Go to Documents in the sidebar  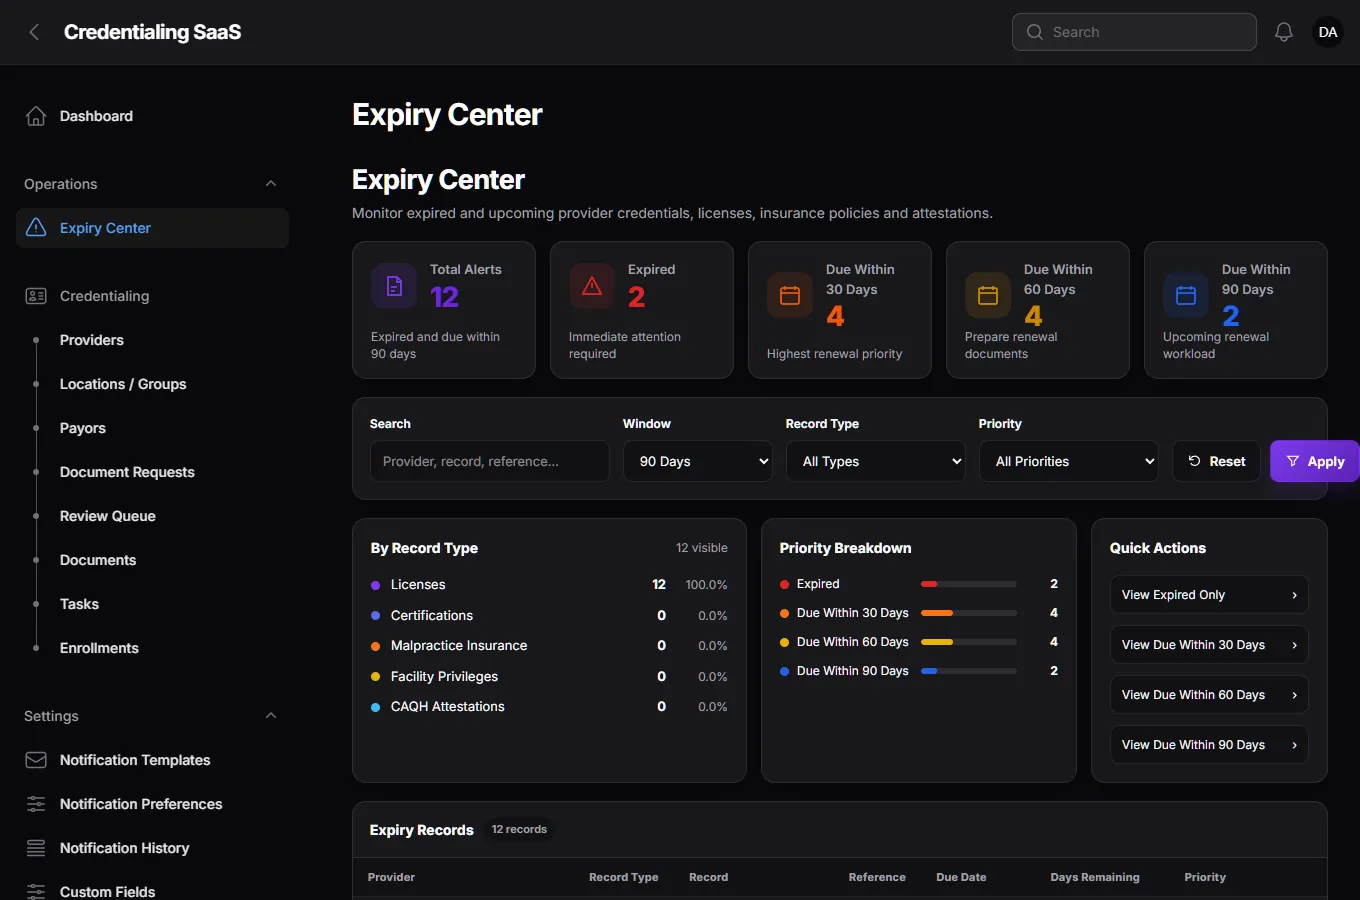pos(98,560)
